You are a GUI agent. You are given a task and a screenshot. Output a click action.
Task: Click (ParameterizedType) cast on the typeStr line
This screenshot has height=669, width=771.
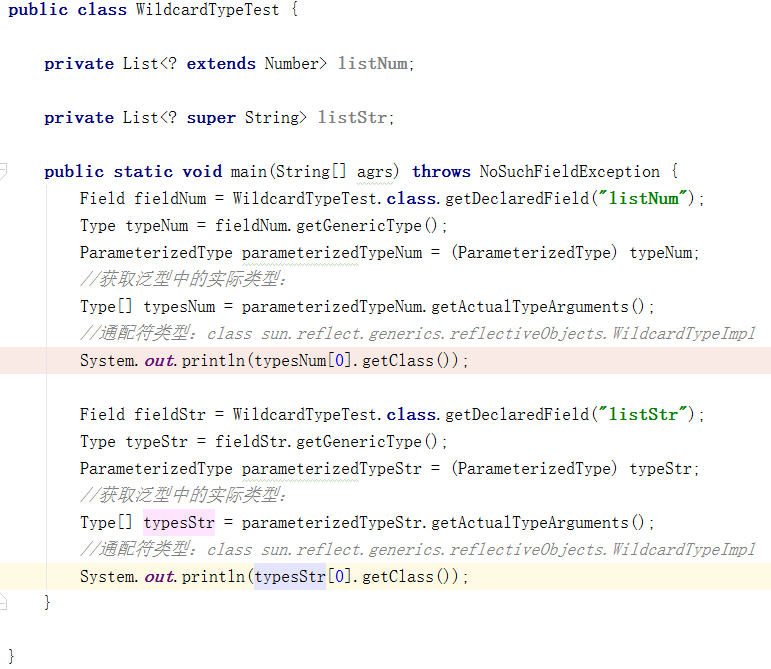coord(534,468)
